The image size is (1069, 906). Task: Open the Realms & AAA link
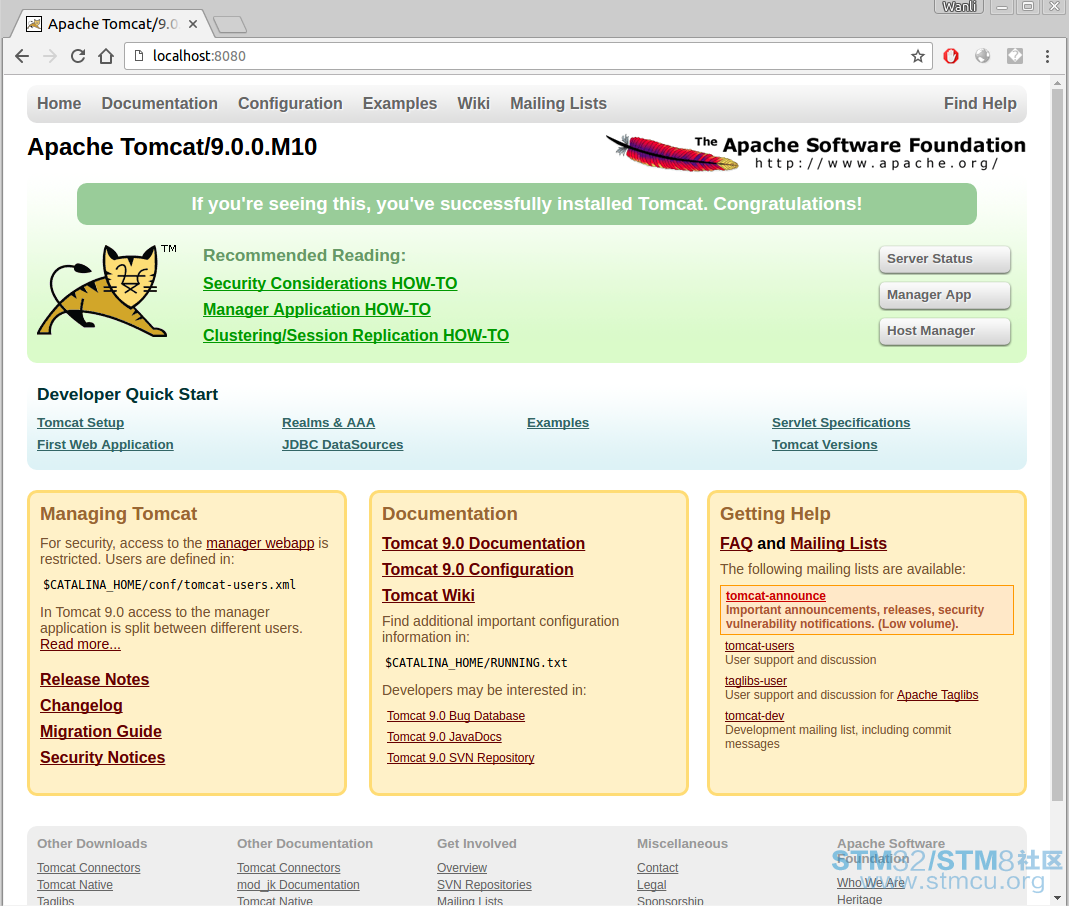(329, 423)
